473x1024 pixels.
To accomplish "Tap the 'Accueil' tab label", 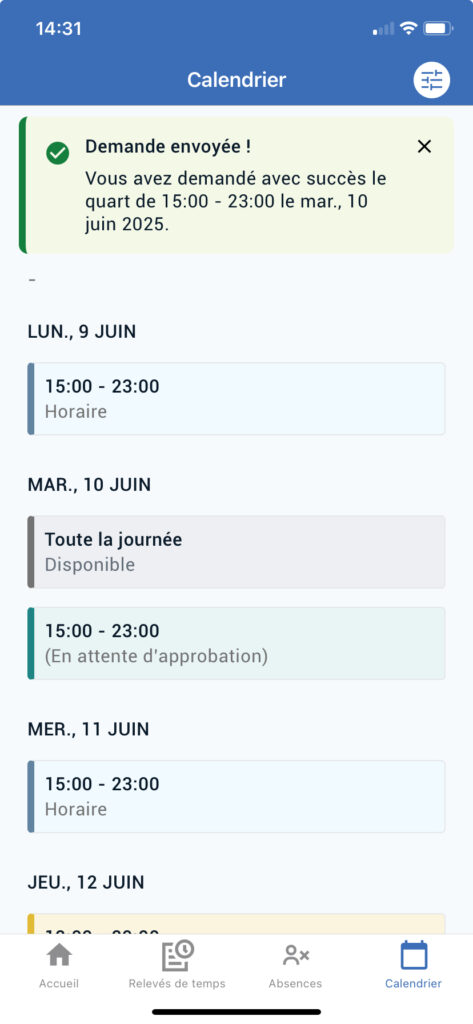I will [x=59, y=984].
